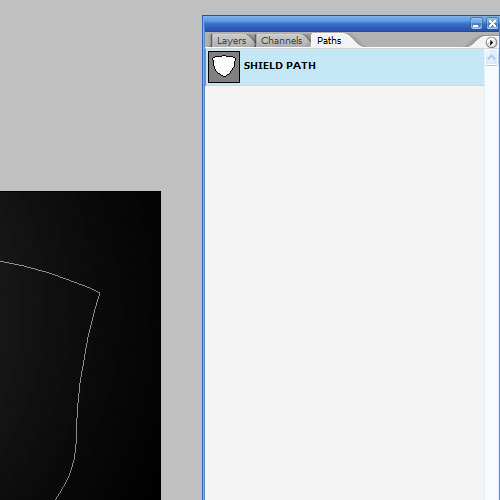The image size is (500, 500).
Task: Open the Paths panel flyout menu arrow
Action: click(491, 42)
